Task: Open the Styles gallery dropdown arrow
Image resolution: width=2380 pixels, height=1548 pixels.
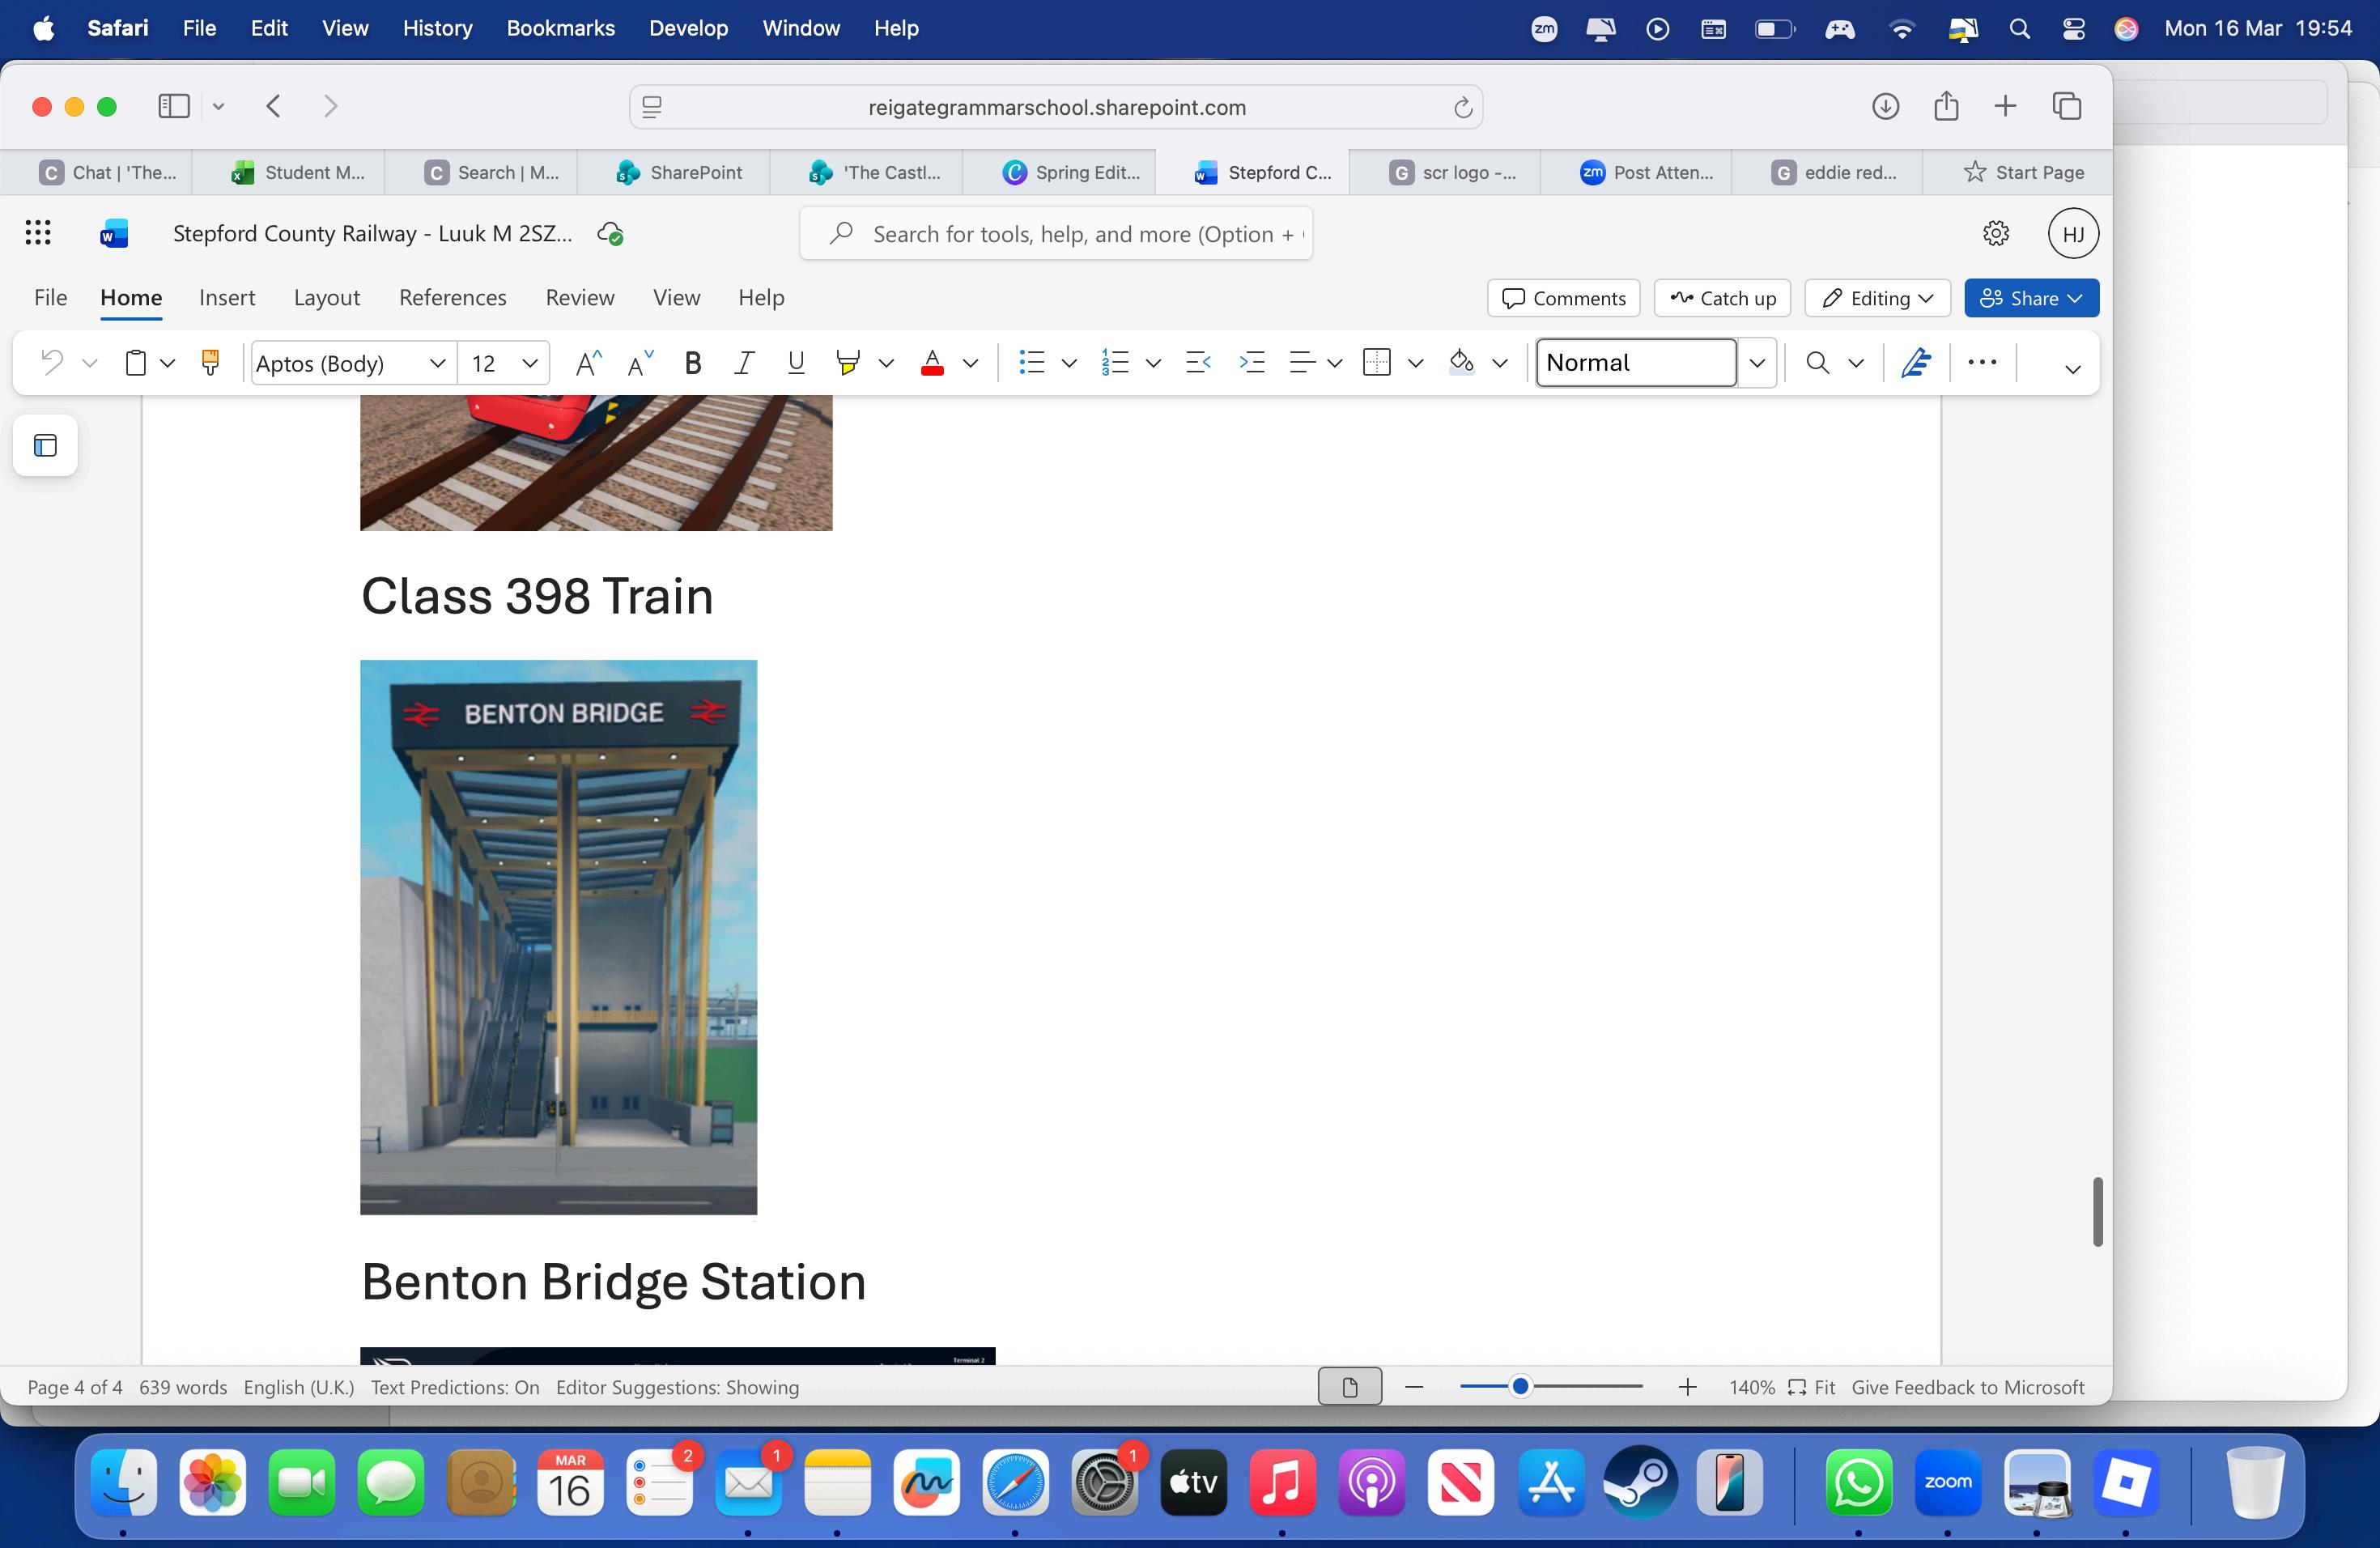Action: coord(1757,363)
